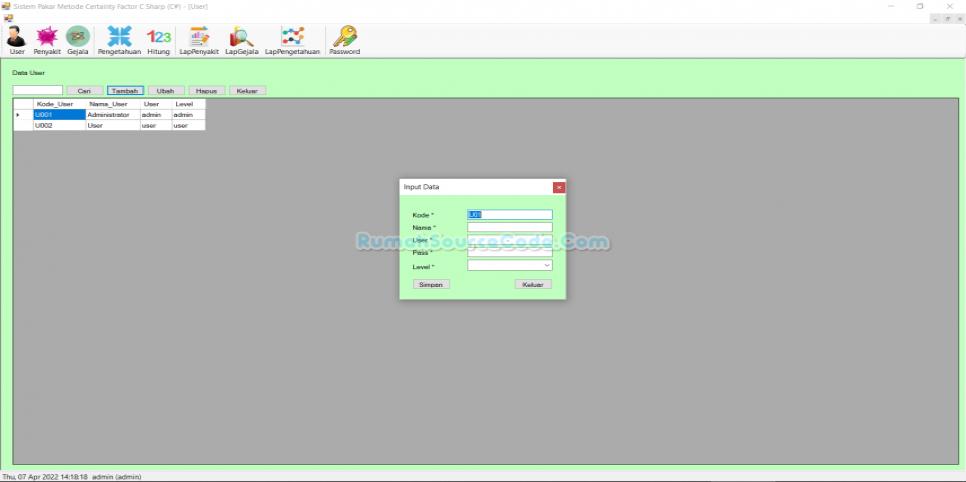Screen dimensions: 966x482
Task: Click the Kode_User column header
Action: 59,104
